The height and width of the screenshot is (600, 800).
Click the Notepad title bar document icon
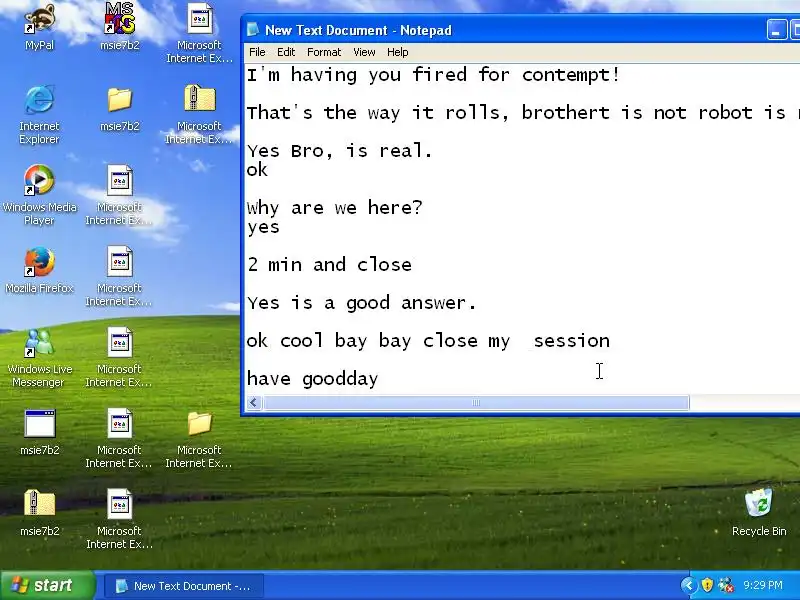253,30
